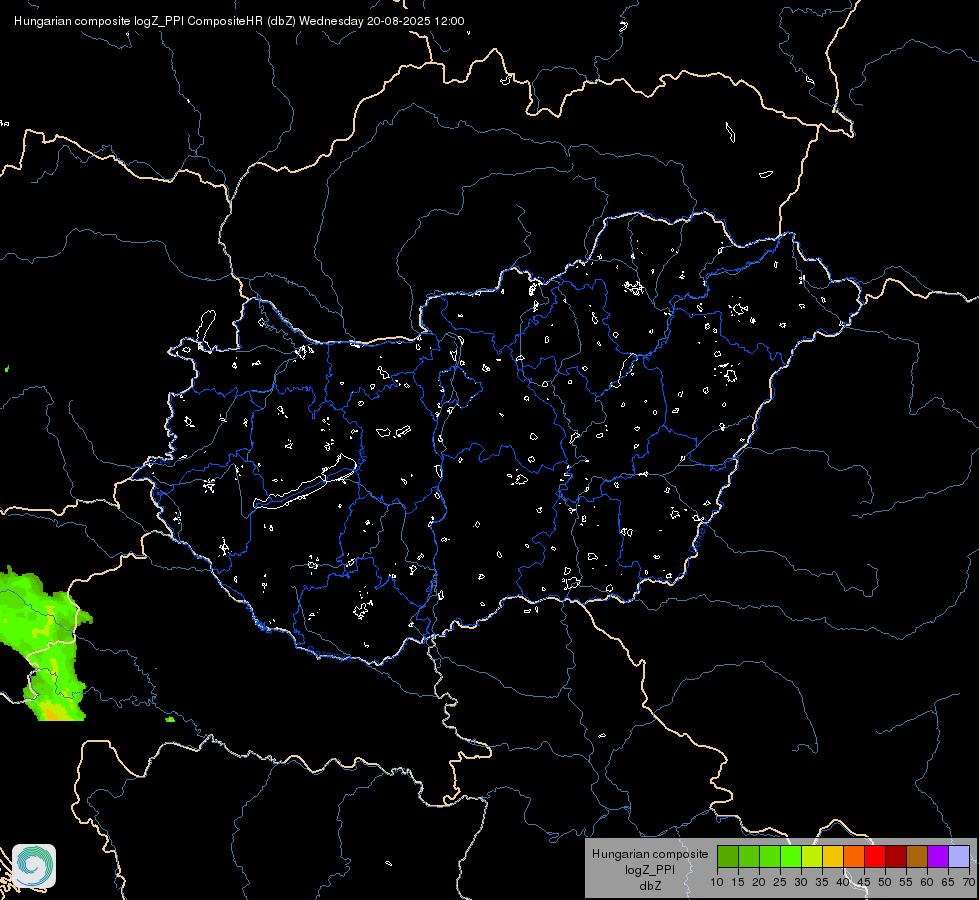The image size is (979, 900).
Task: Click the 'Hungarian composite logZ_PPI CompositeHR' title text
Action: [x=139, y=21]
